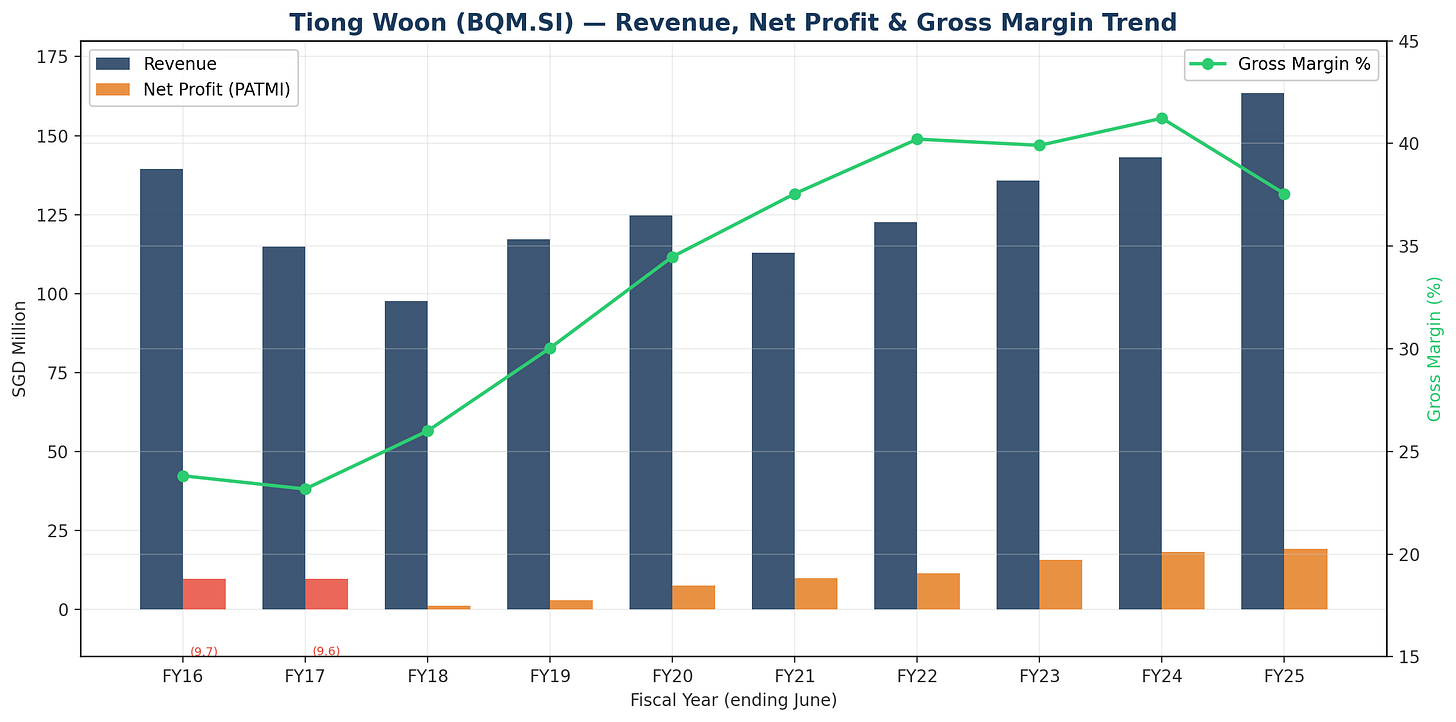
Task: Click the FY23 Revenue bar
Action: [1018, 395]
